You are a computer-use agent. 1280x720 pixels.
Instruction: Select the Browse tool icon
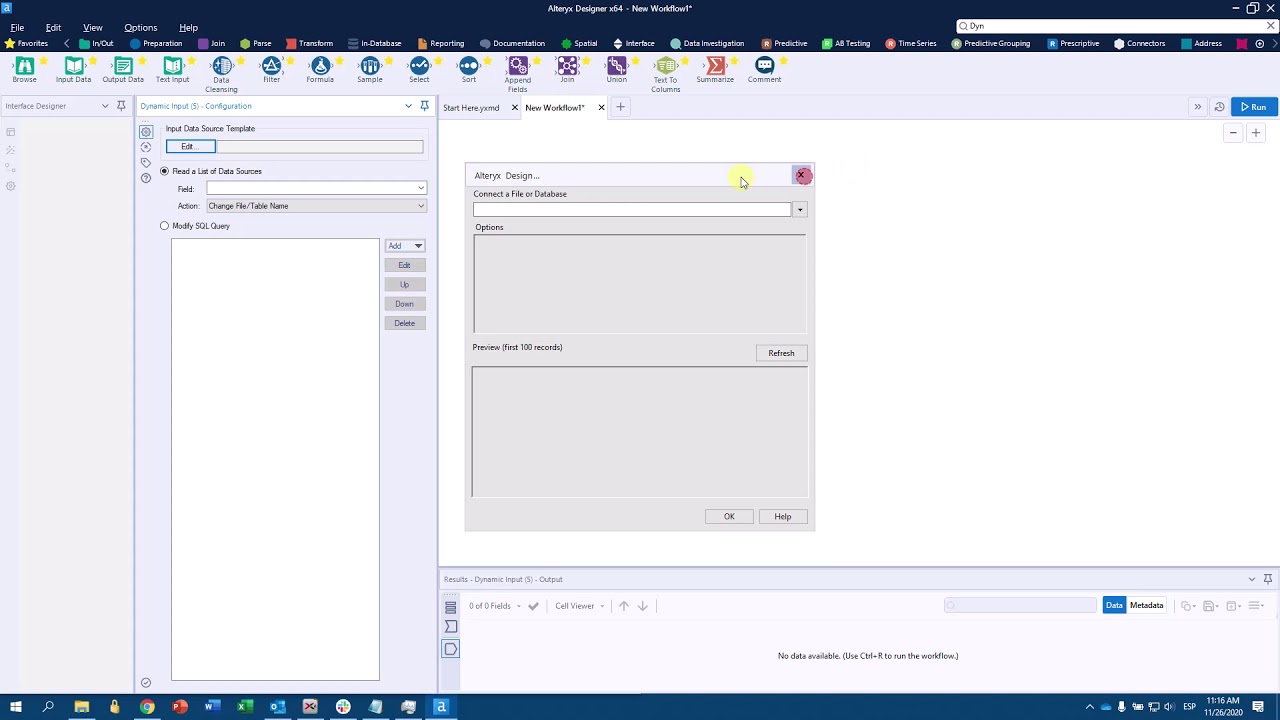[x=24, y=66]
